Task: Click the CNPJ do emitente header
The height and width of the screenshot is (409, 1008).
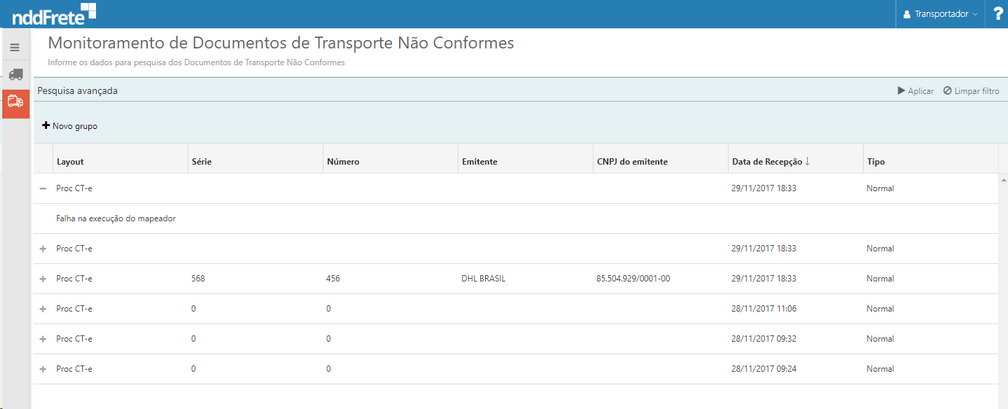Action: [x=632, y=161]
